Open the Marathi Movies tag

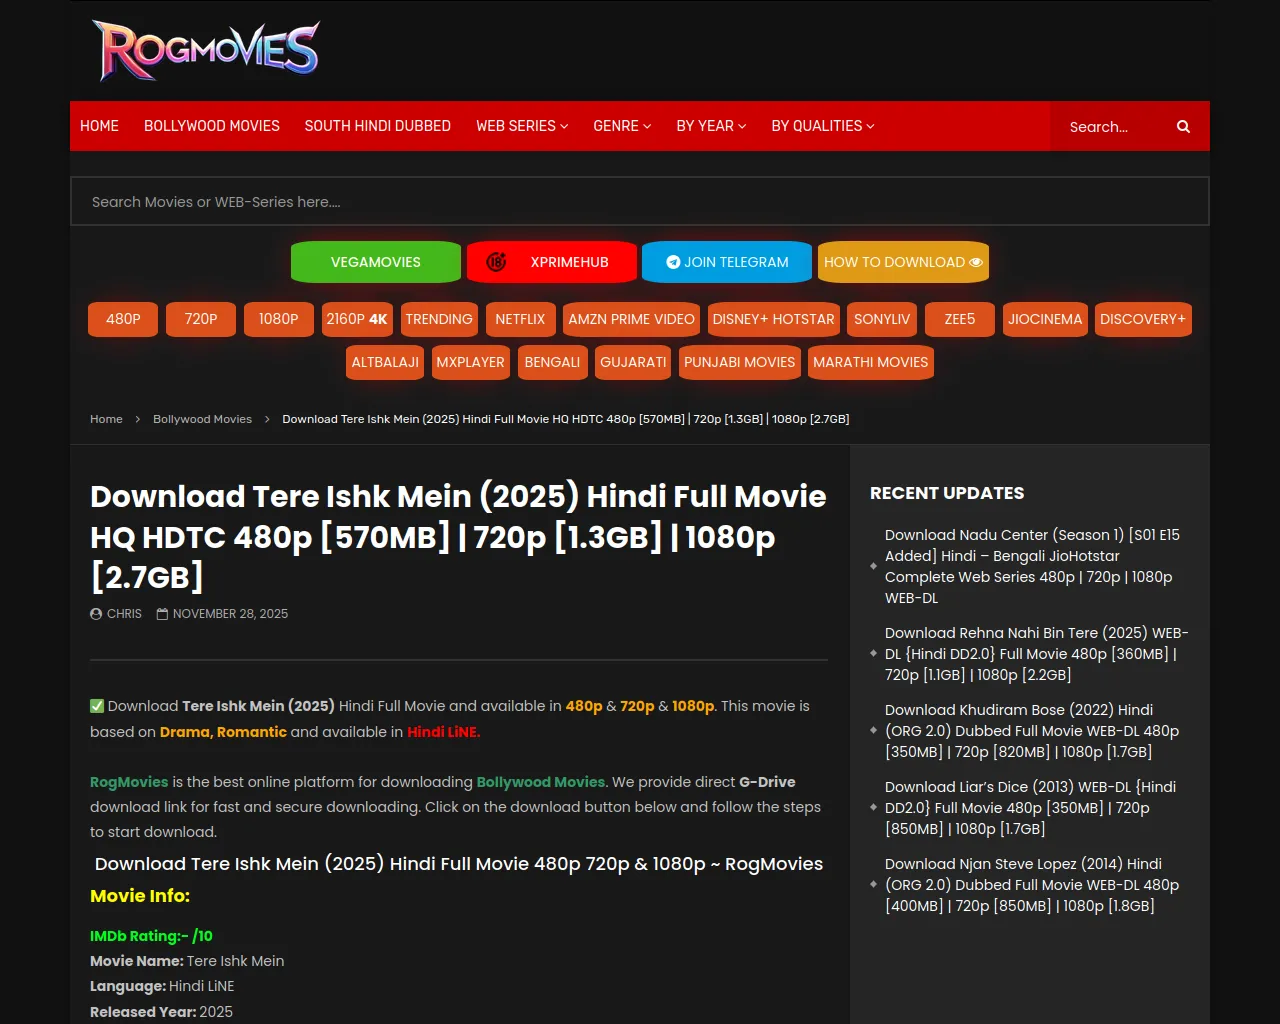click(871, 362)
